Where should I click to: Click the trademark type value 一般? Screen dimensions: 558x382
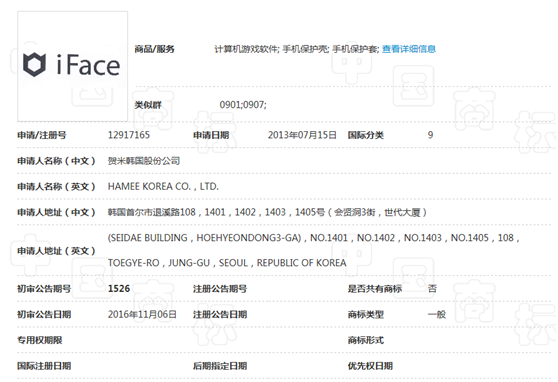[x=437, y=314]
